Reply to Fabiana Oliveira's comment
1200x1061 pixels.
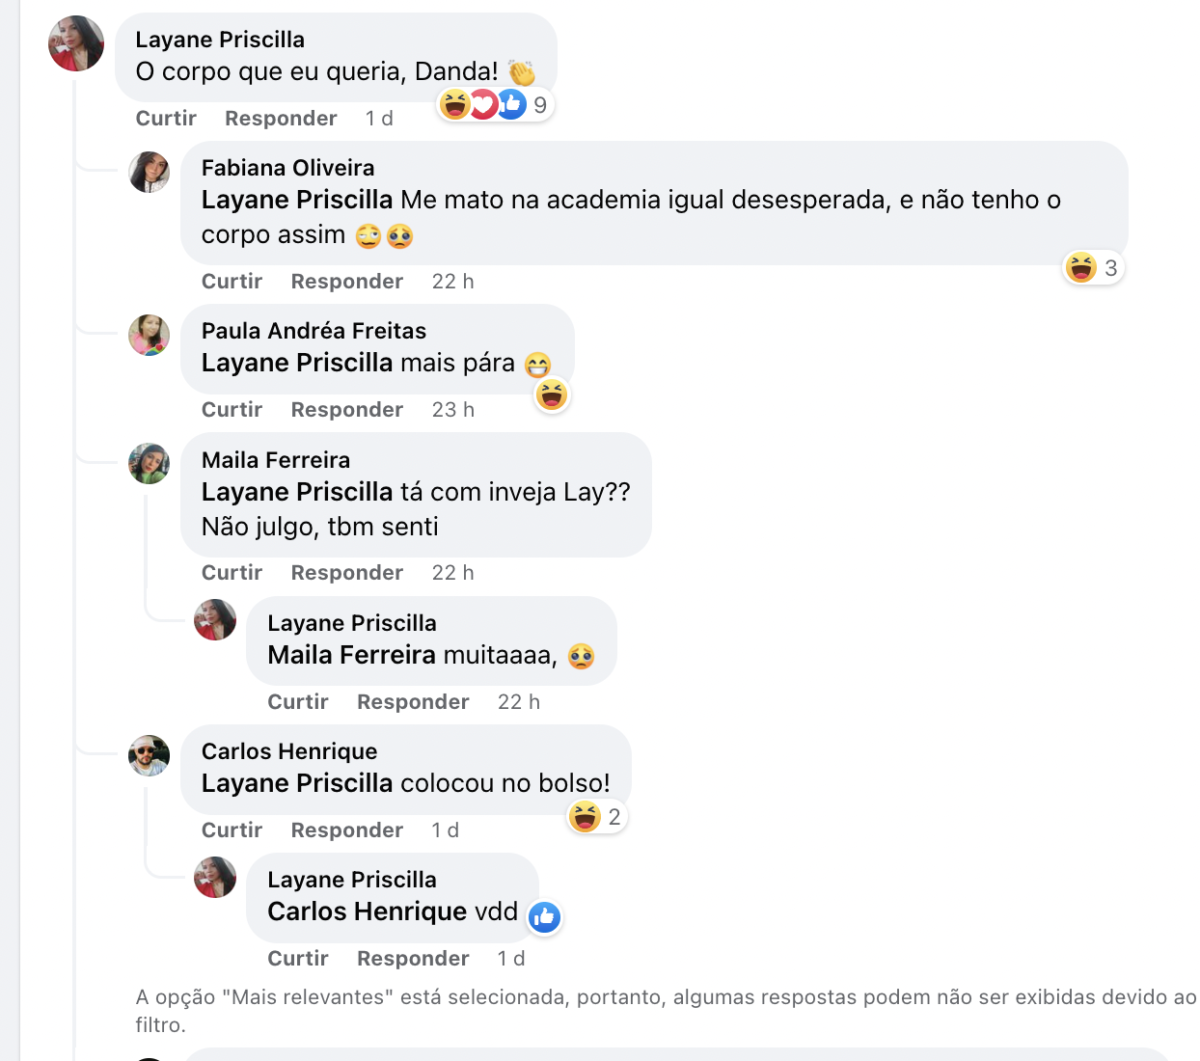coord(347,281)
